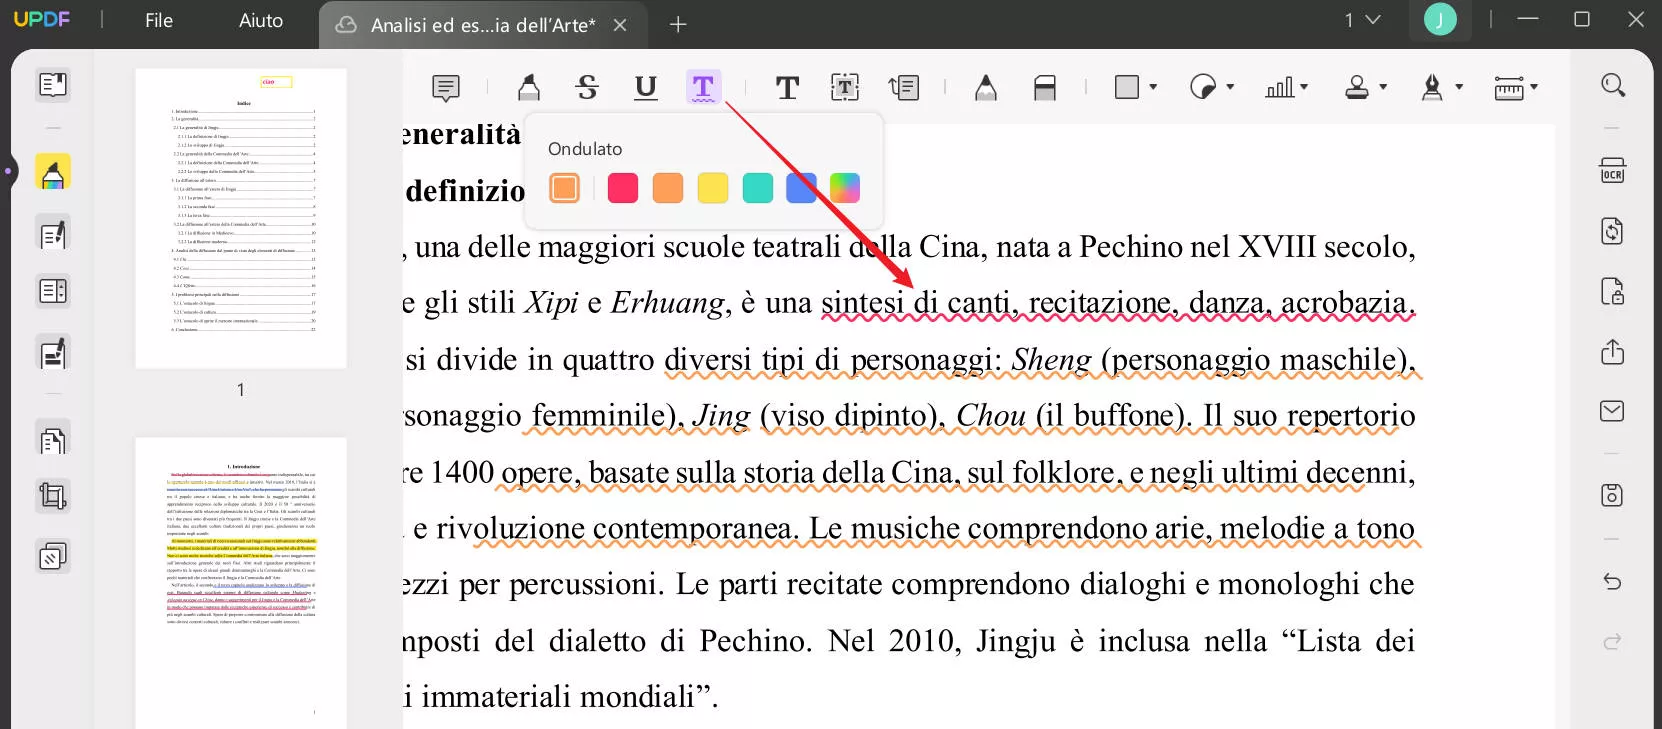Viewport: 1662px width, 729px height.
Task: Click the word "Sheng" in the document
Action: click(1051, 360)
